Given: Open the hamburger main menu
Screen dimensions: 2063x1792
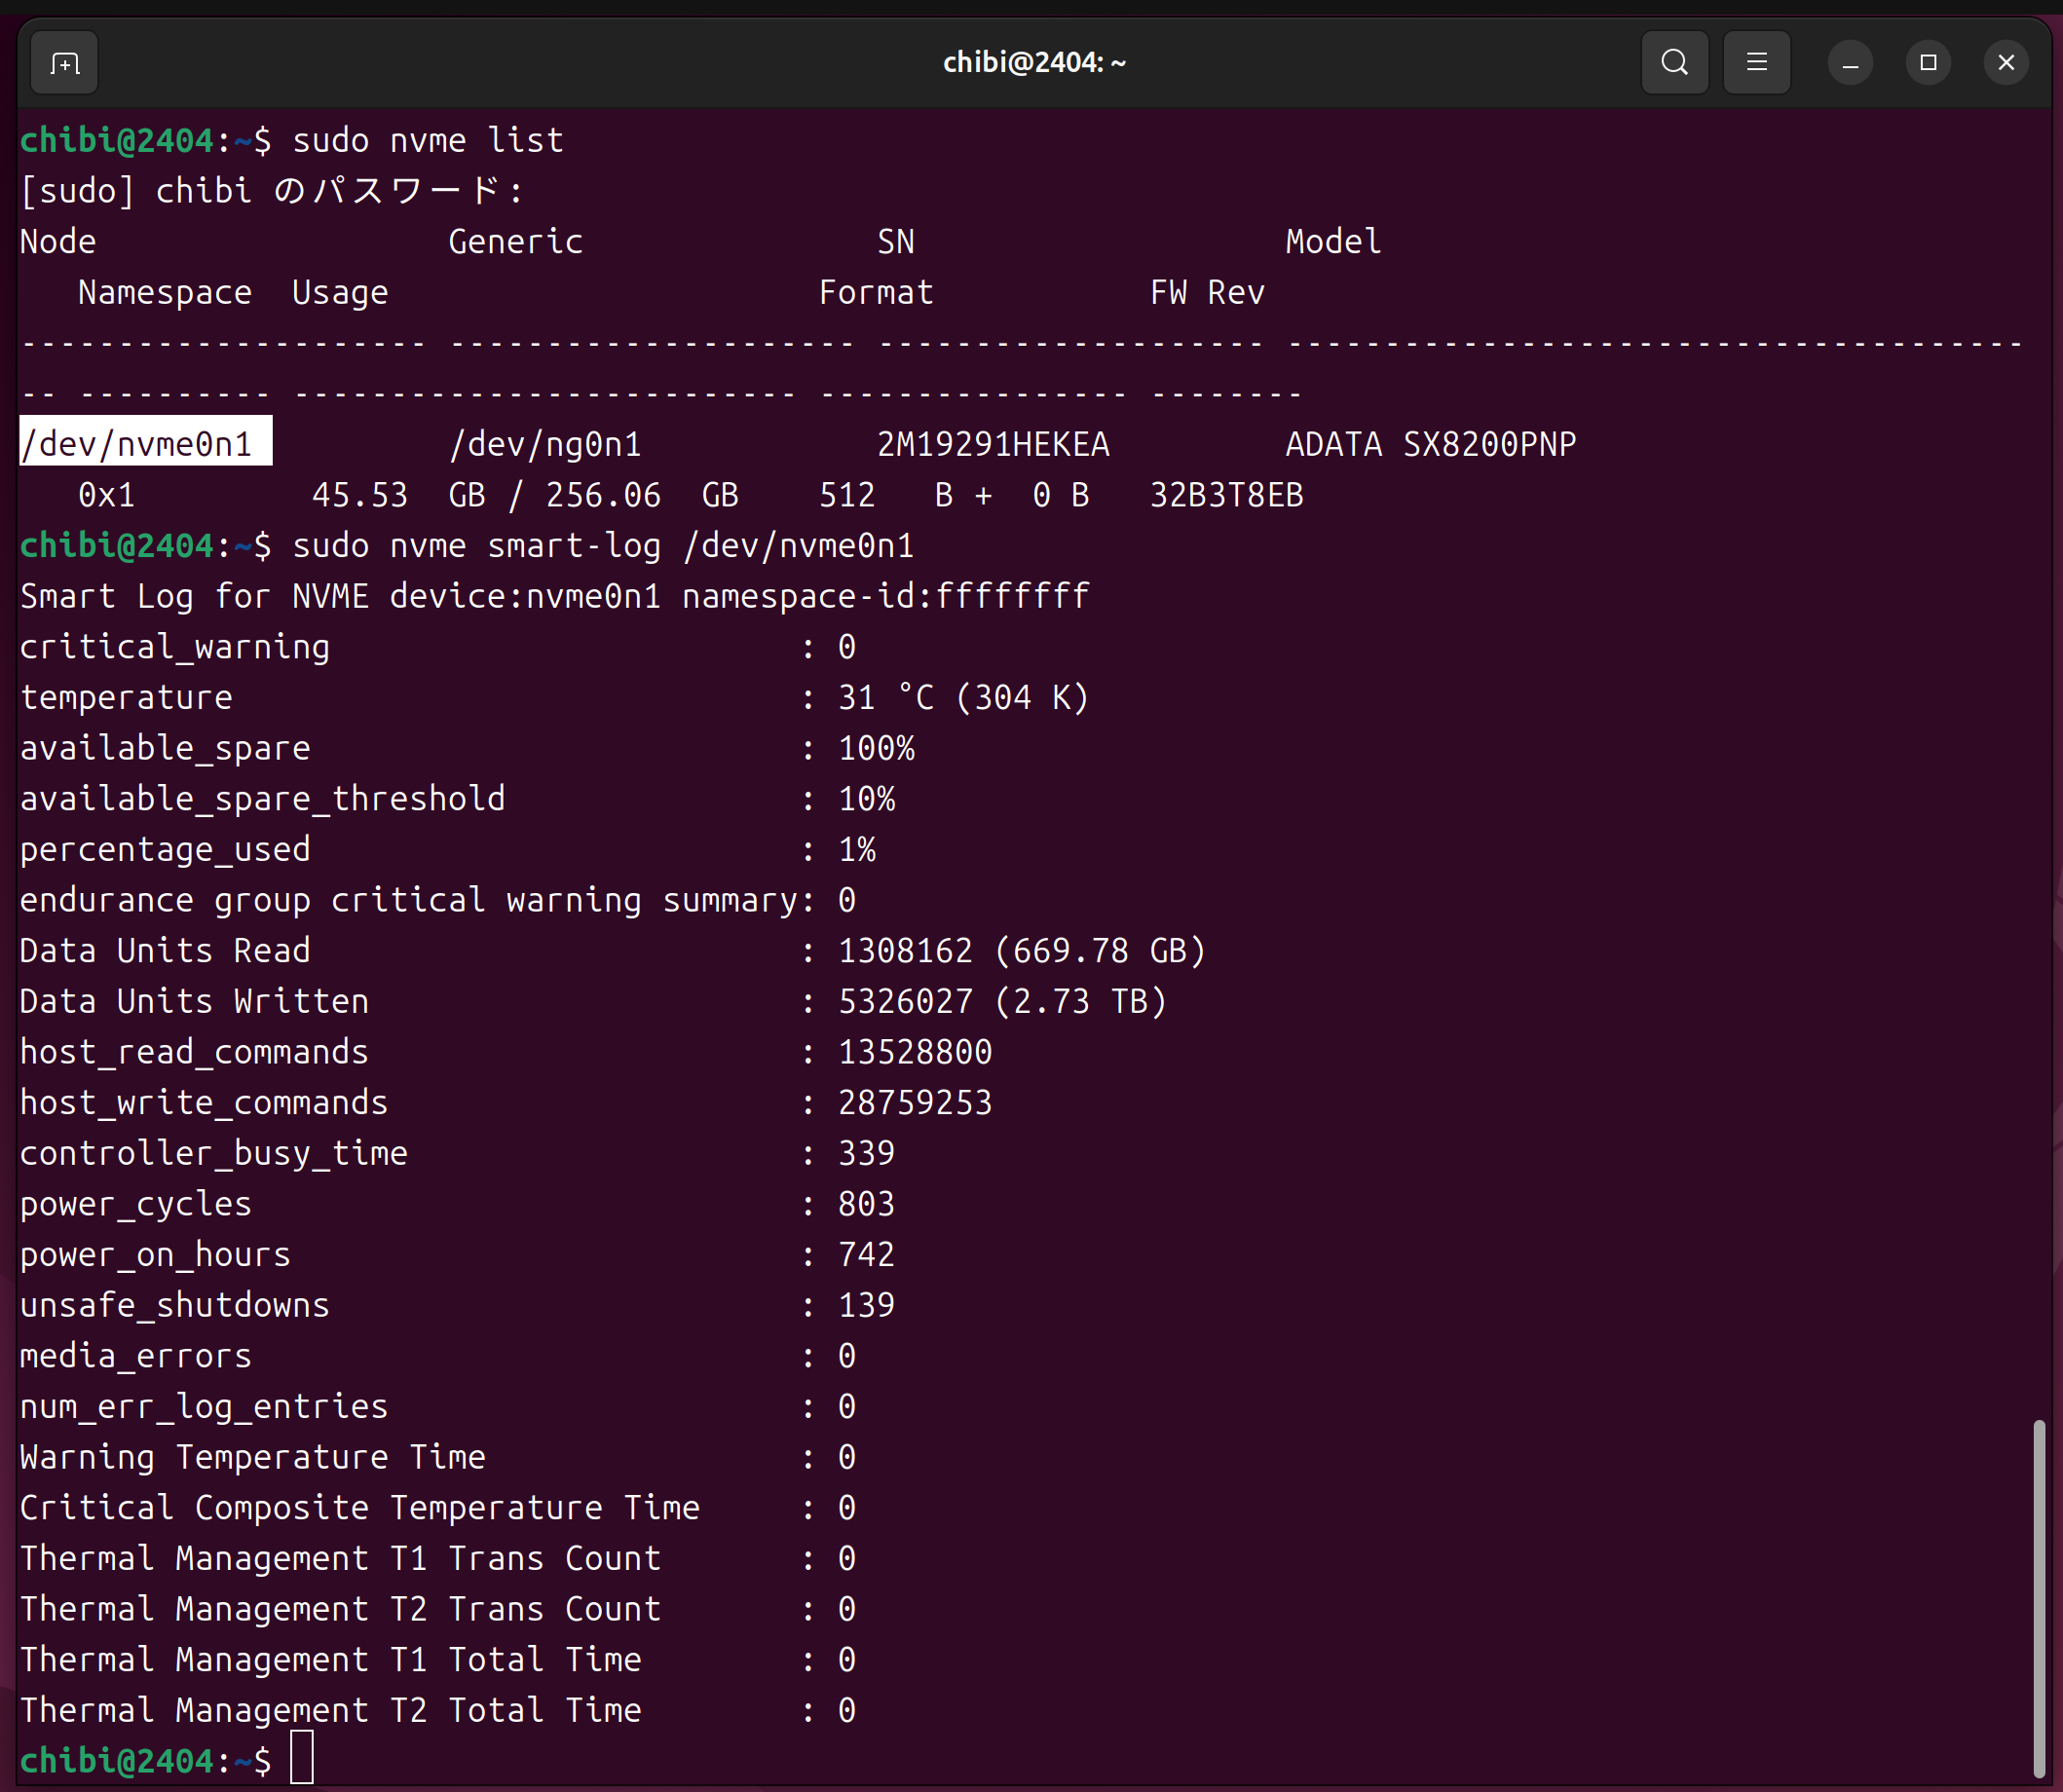Looking at the screenshot, I should click(x=1756, y=63).
